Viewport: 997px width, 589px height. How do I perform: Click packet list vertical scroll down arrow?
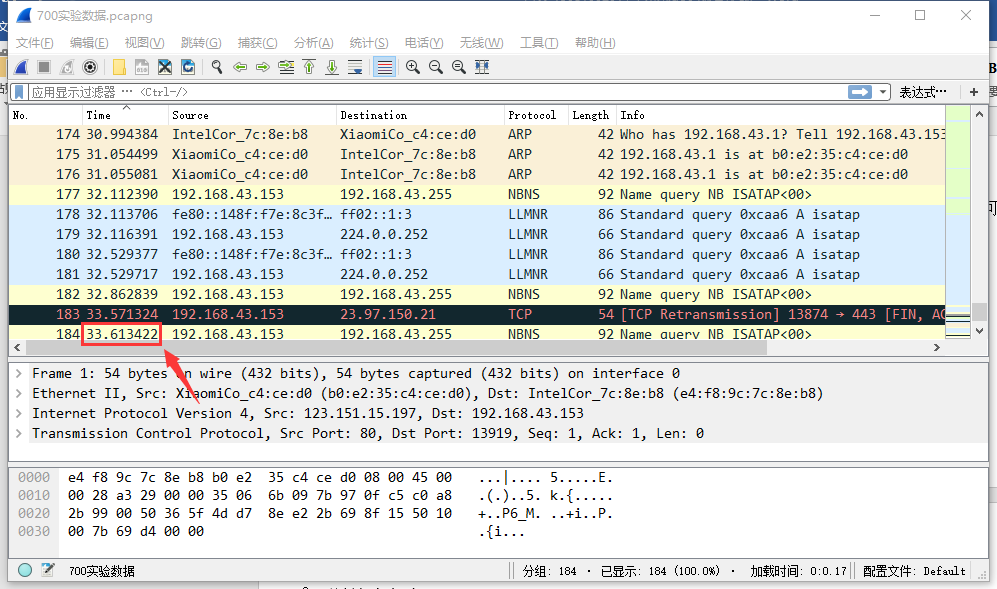tap(979, 331)
